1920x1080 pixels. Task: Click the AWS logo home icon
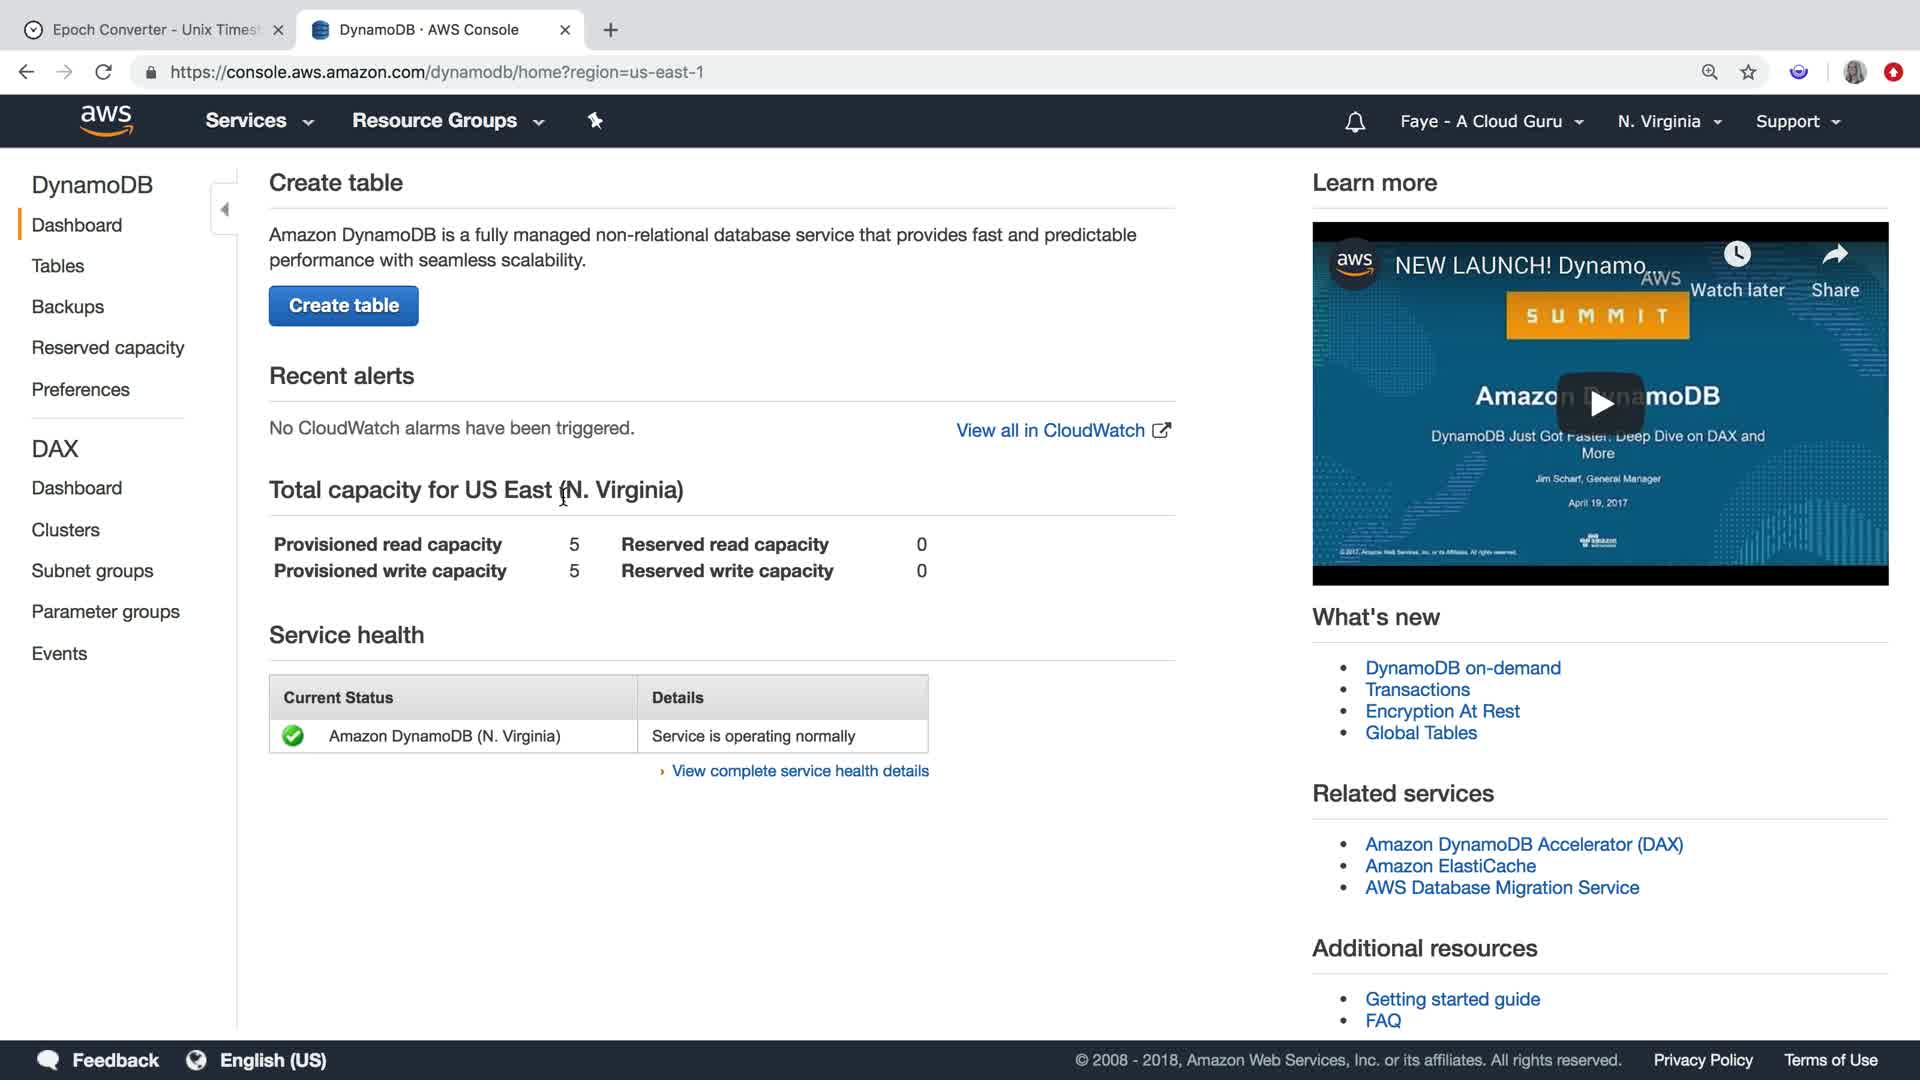(106, 120)
